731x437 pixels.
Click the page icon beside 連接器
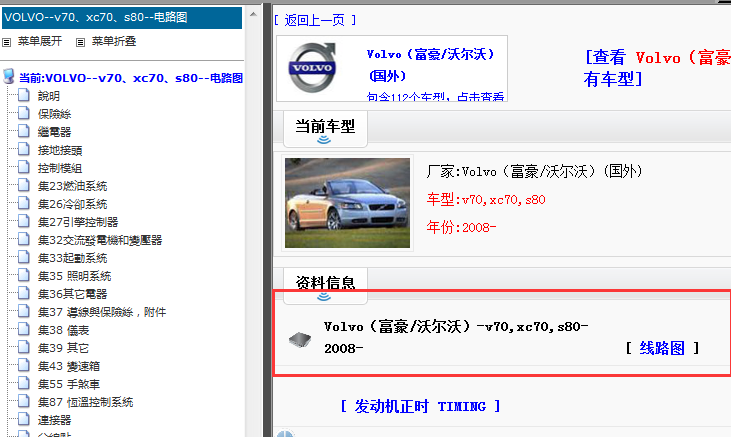[x=24, y=419]
